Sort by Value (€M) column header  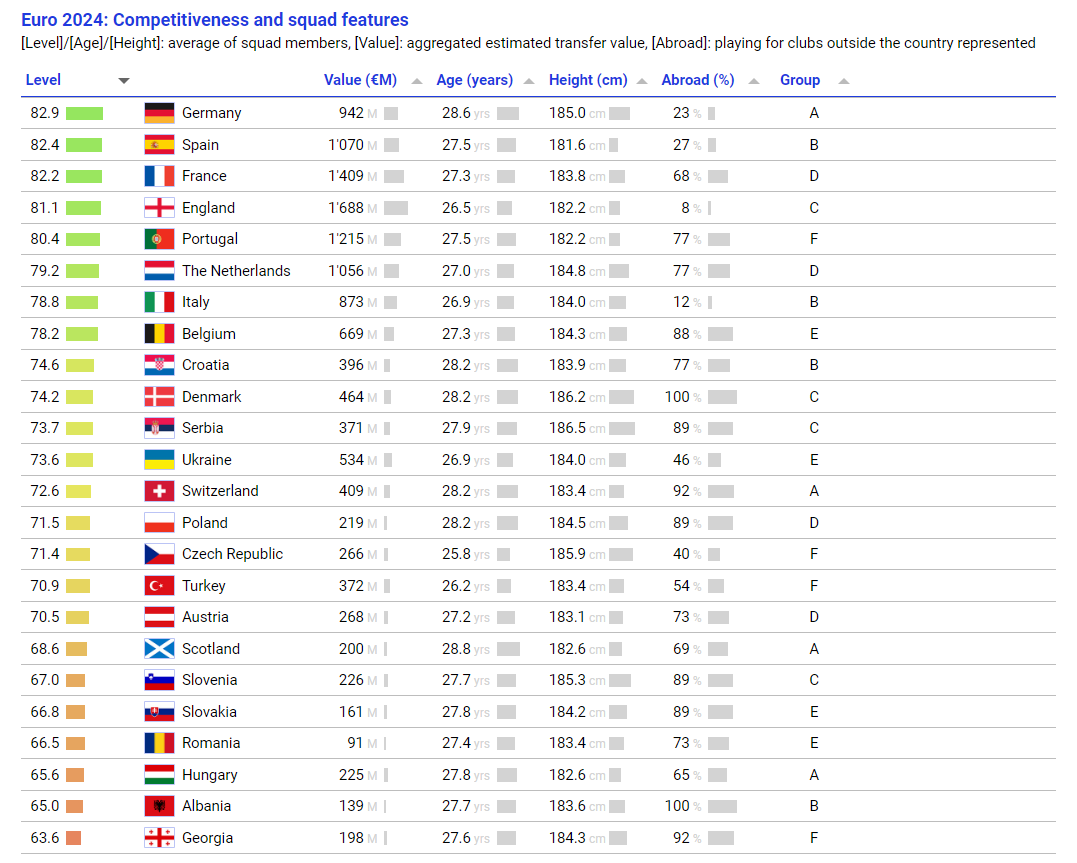click(x=361, y=80)
